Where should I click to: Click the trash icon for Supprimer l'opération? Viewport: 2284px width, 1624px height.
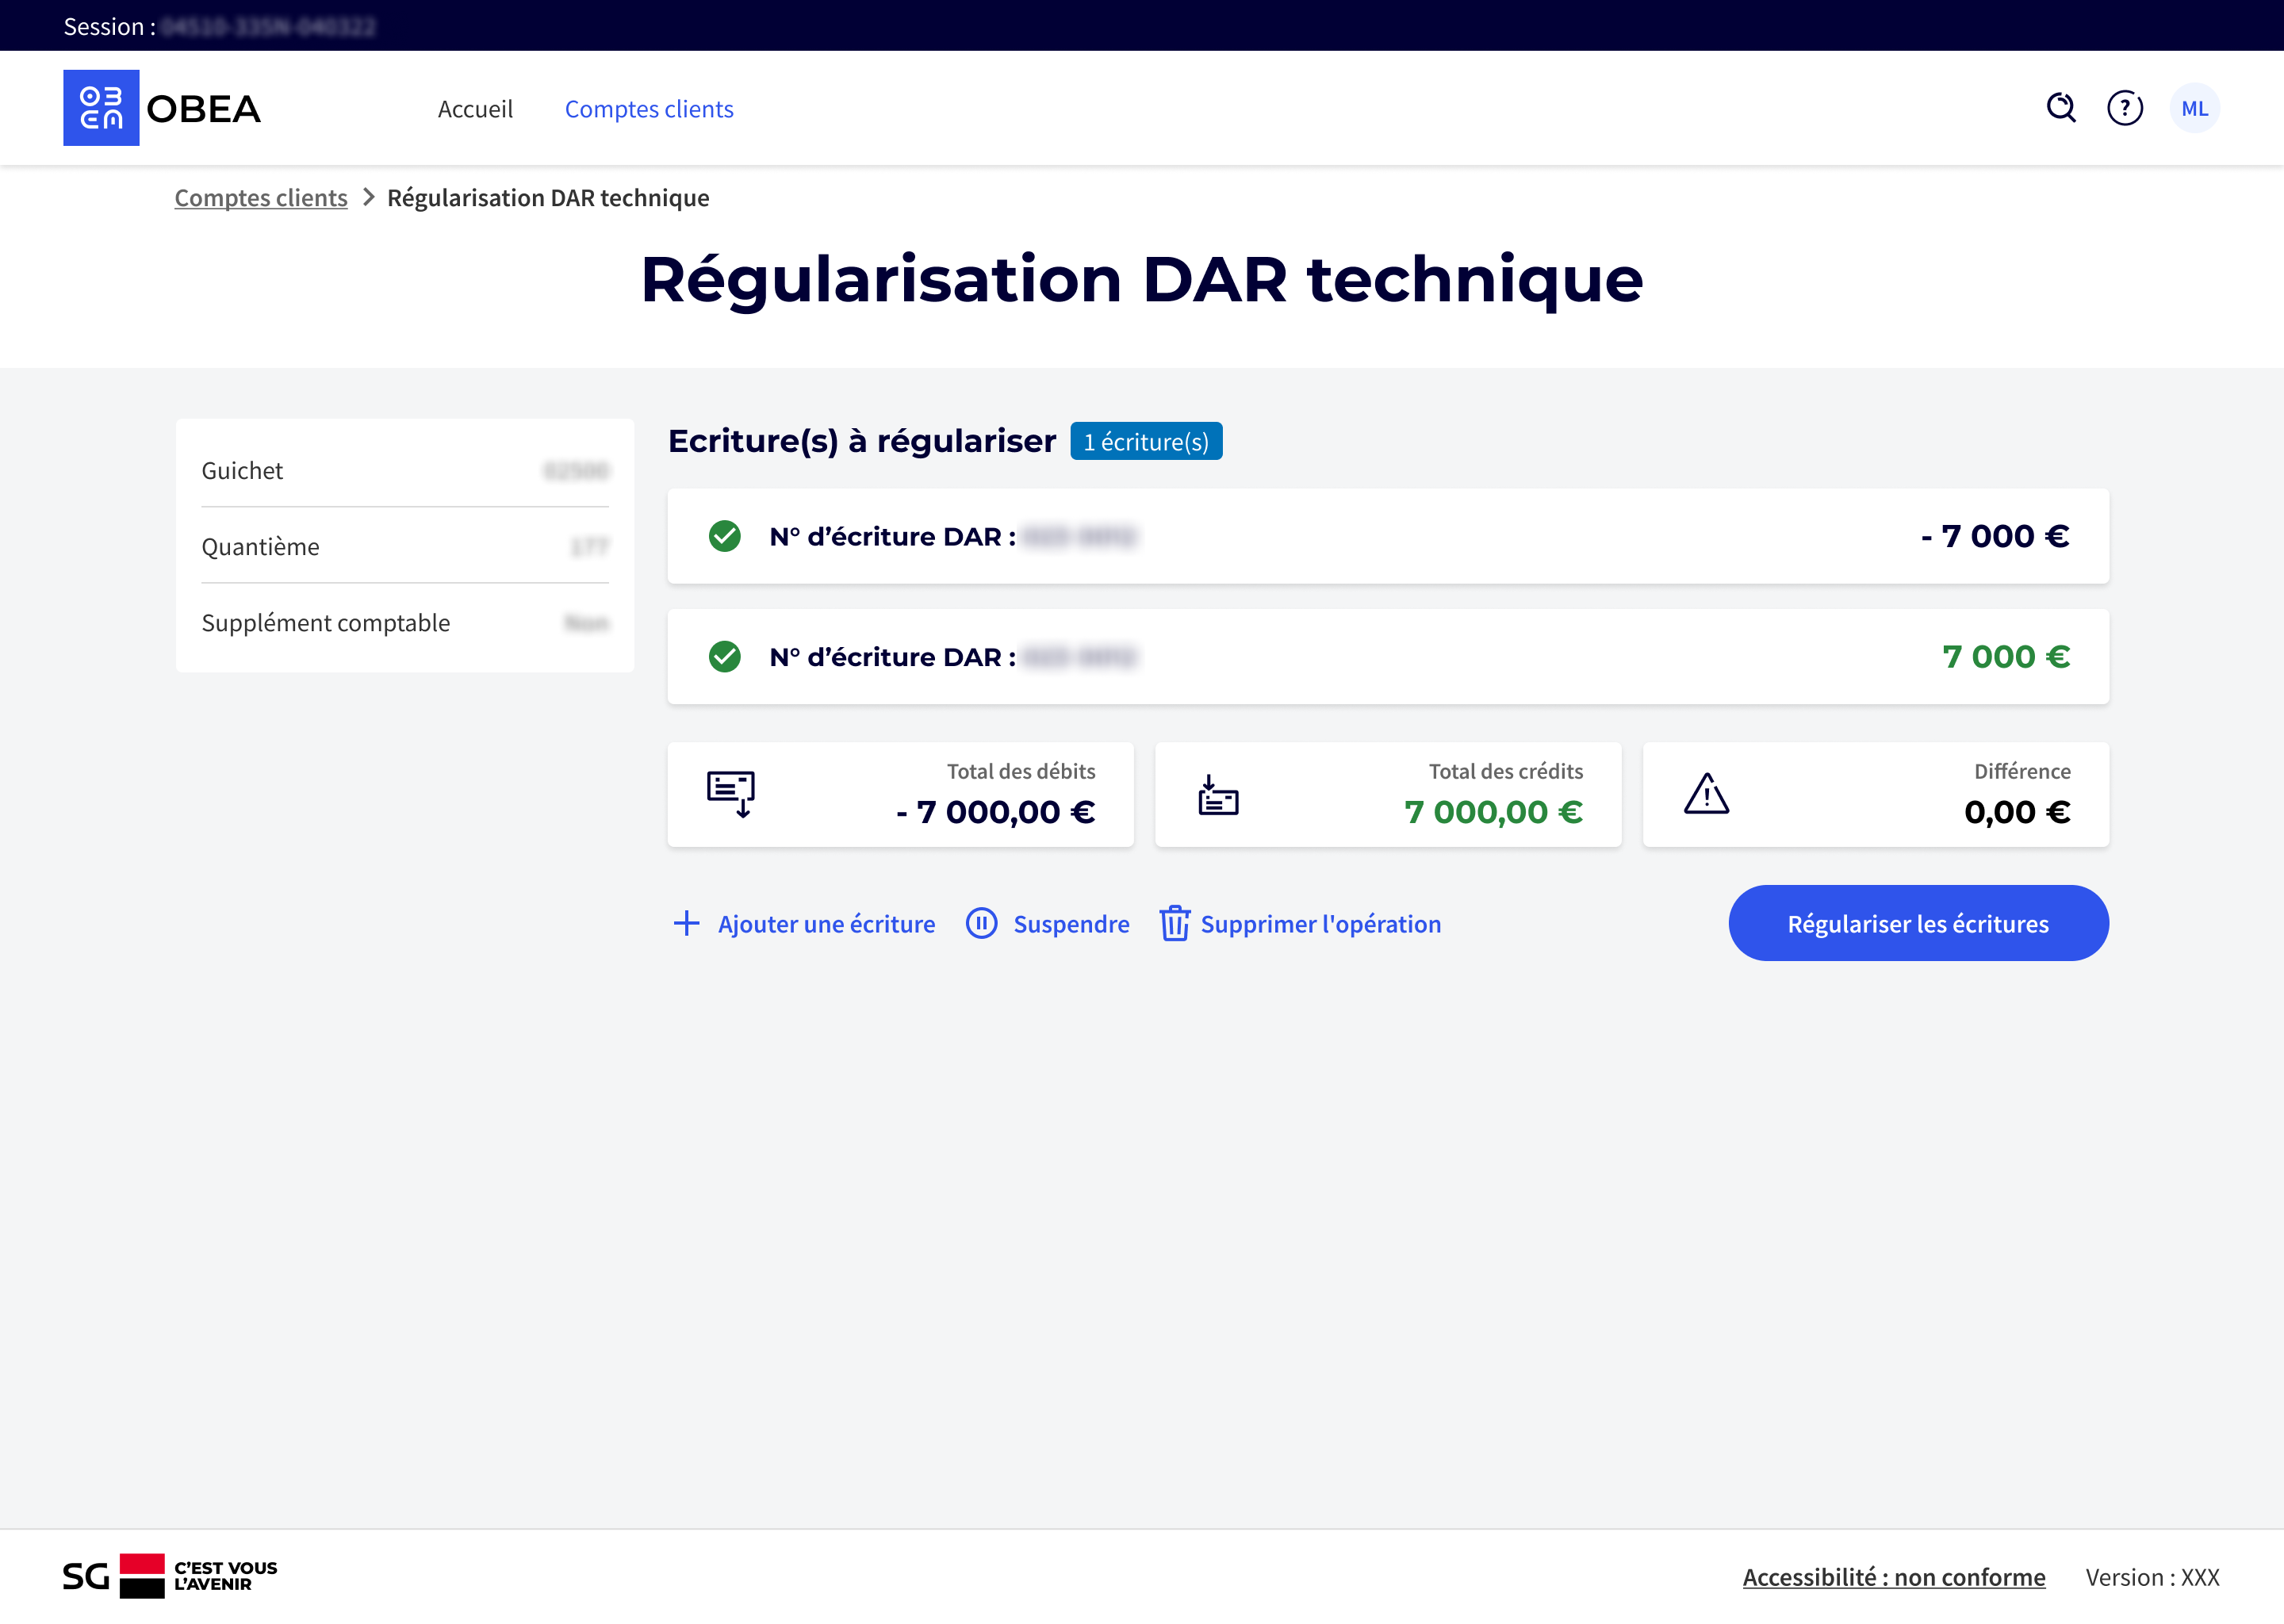1174,923
